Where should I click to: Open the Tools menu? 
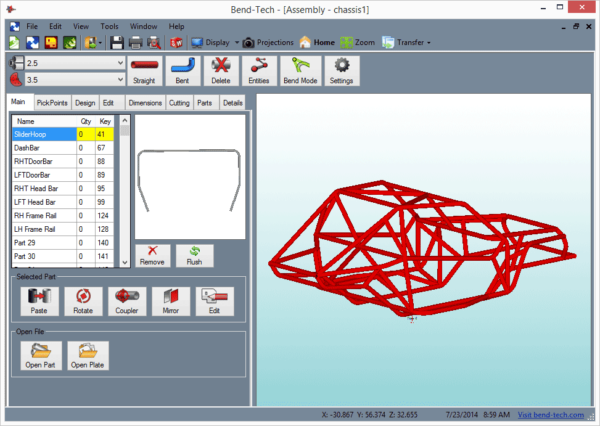coord(109,26)
